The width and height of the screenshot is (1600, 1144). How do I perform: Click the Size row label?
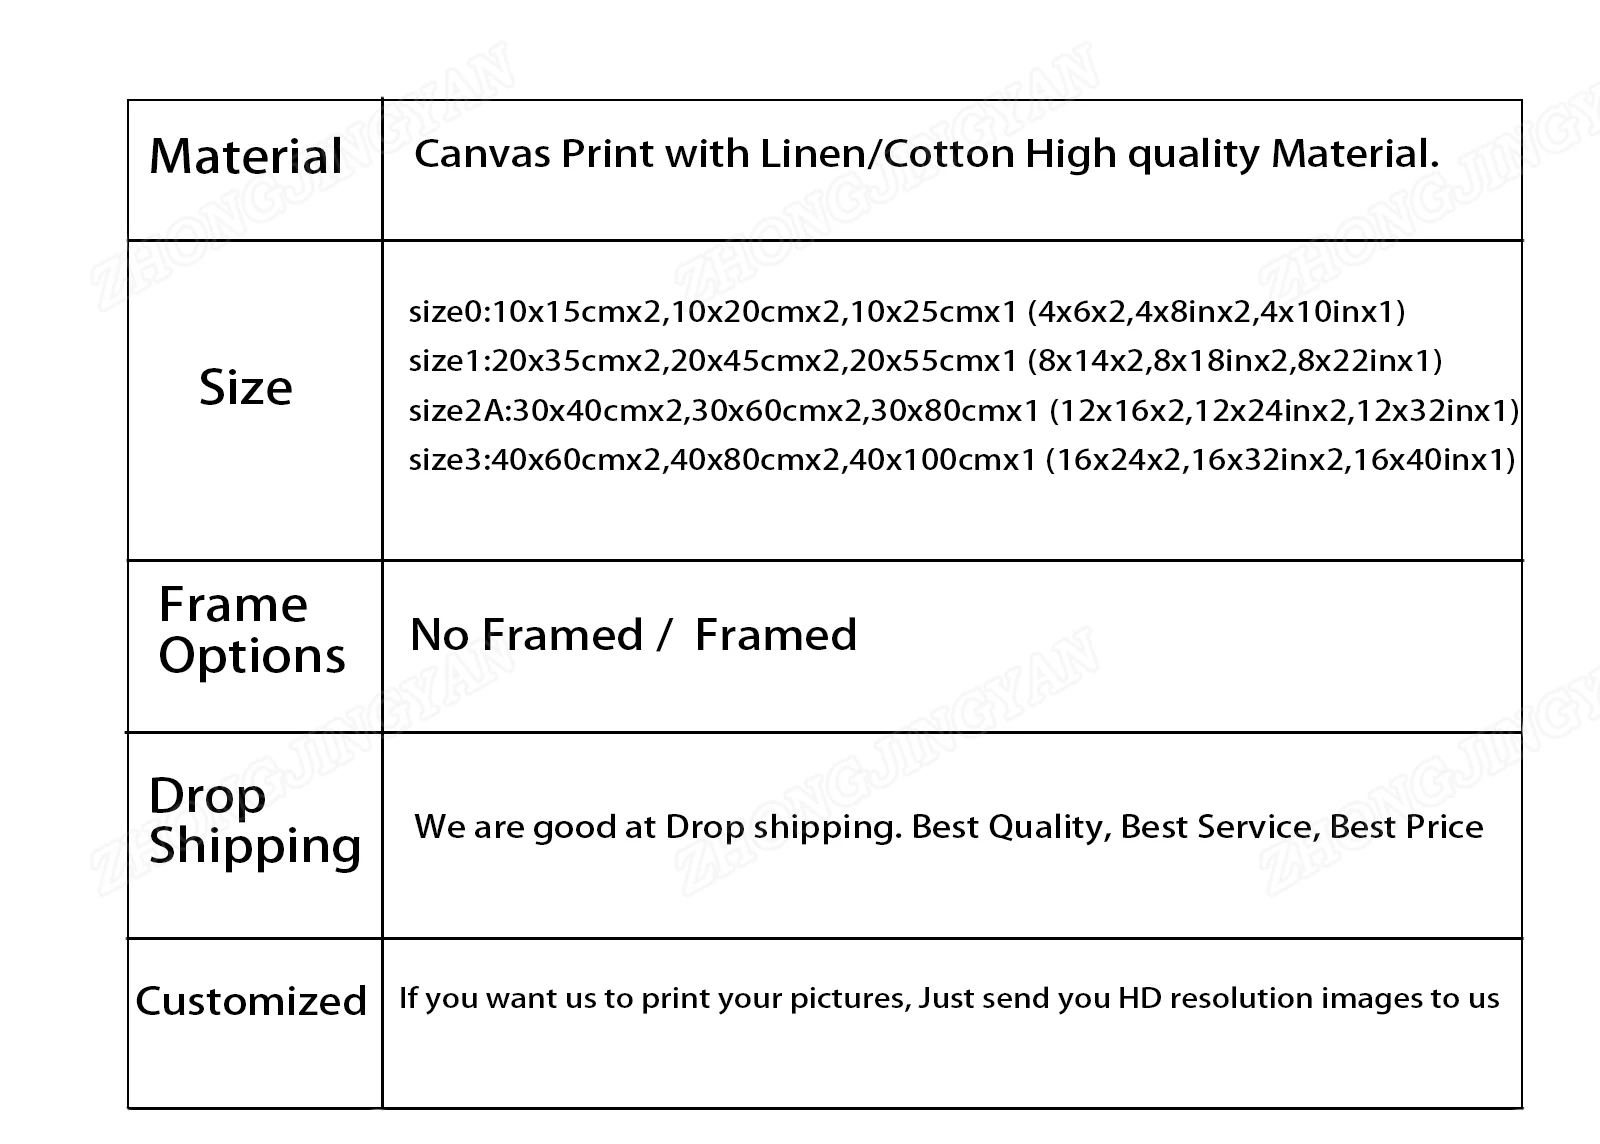pos(246,387)
